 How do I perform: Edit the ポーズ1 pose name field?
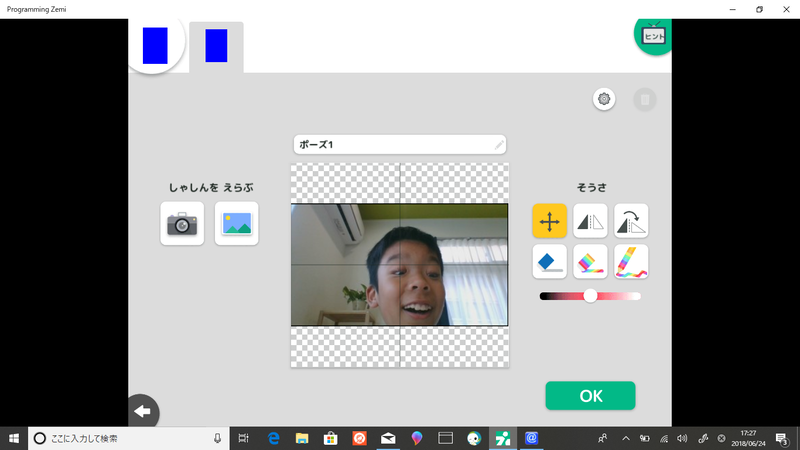(399, 145)
